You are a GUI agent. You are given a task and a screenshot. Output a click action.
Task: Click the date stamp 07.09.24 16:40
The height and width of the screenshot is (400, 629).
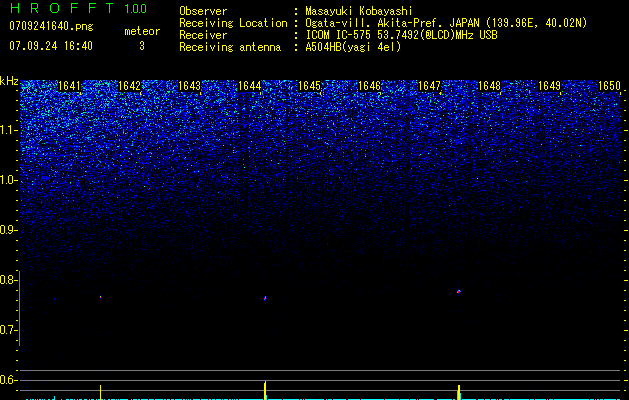click(51, 46)
